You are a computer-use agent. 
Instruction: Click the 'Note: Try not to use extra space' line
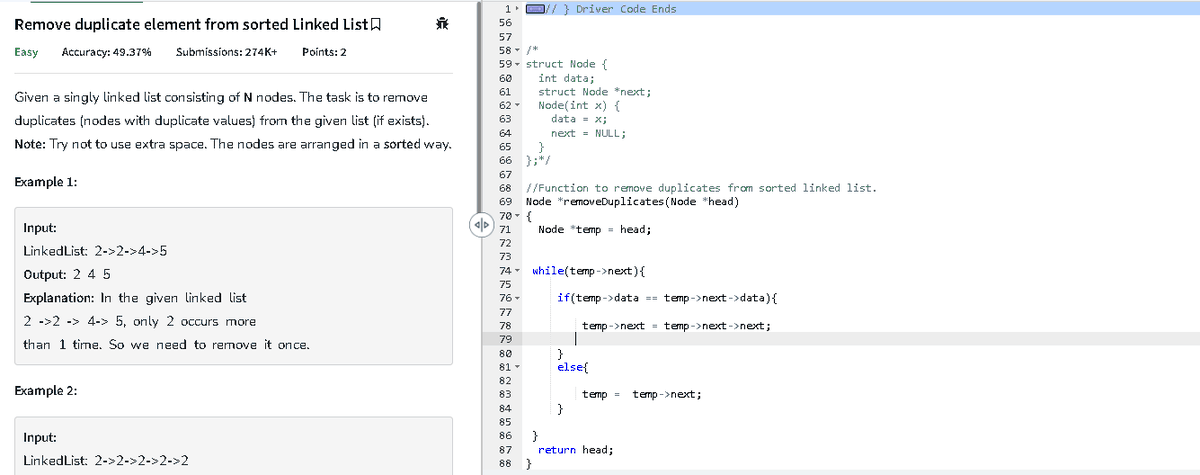232,145
